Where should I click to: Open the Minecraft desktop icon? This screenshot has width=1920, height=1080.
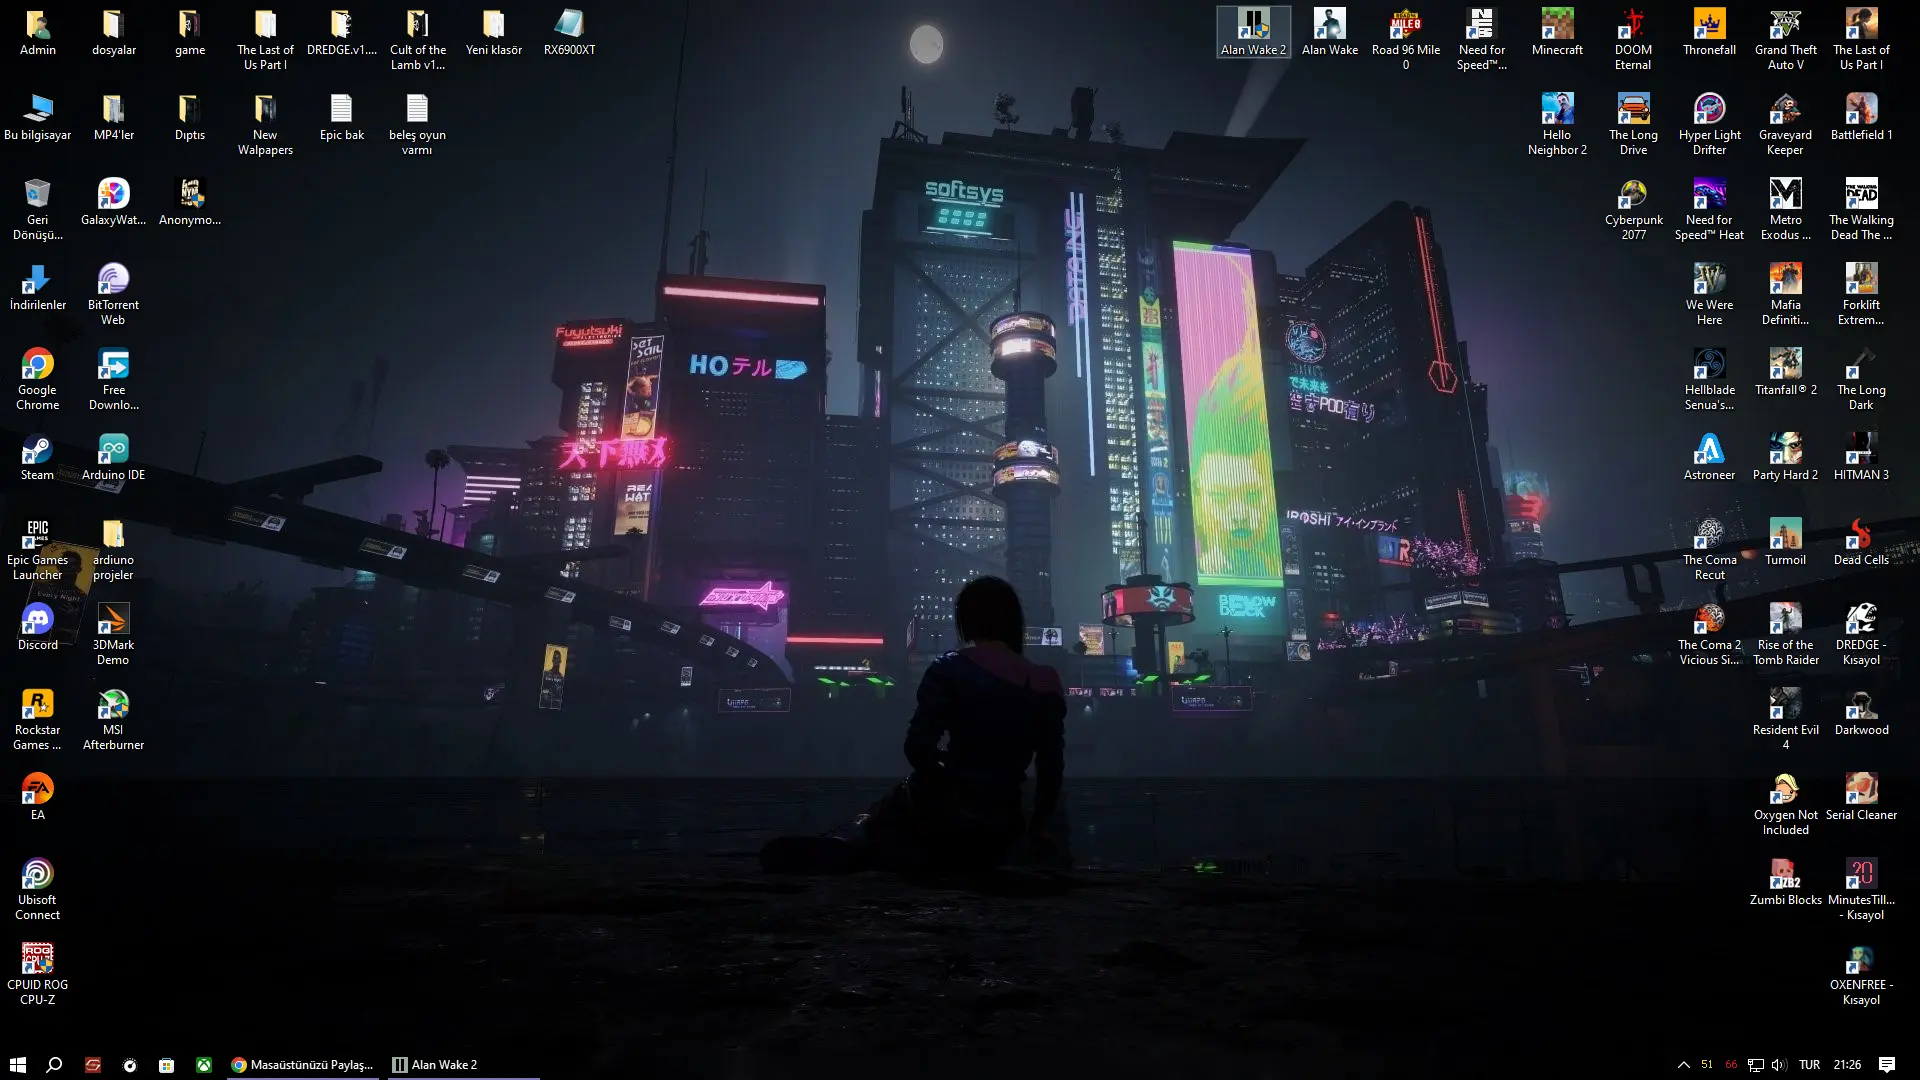(x=1557, y=32)
